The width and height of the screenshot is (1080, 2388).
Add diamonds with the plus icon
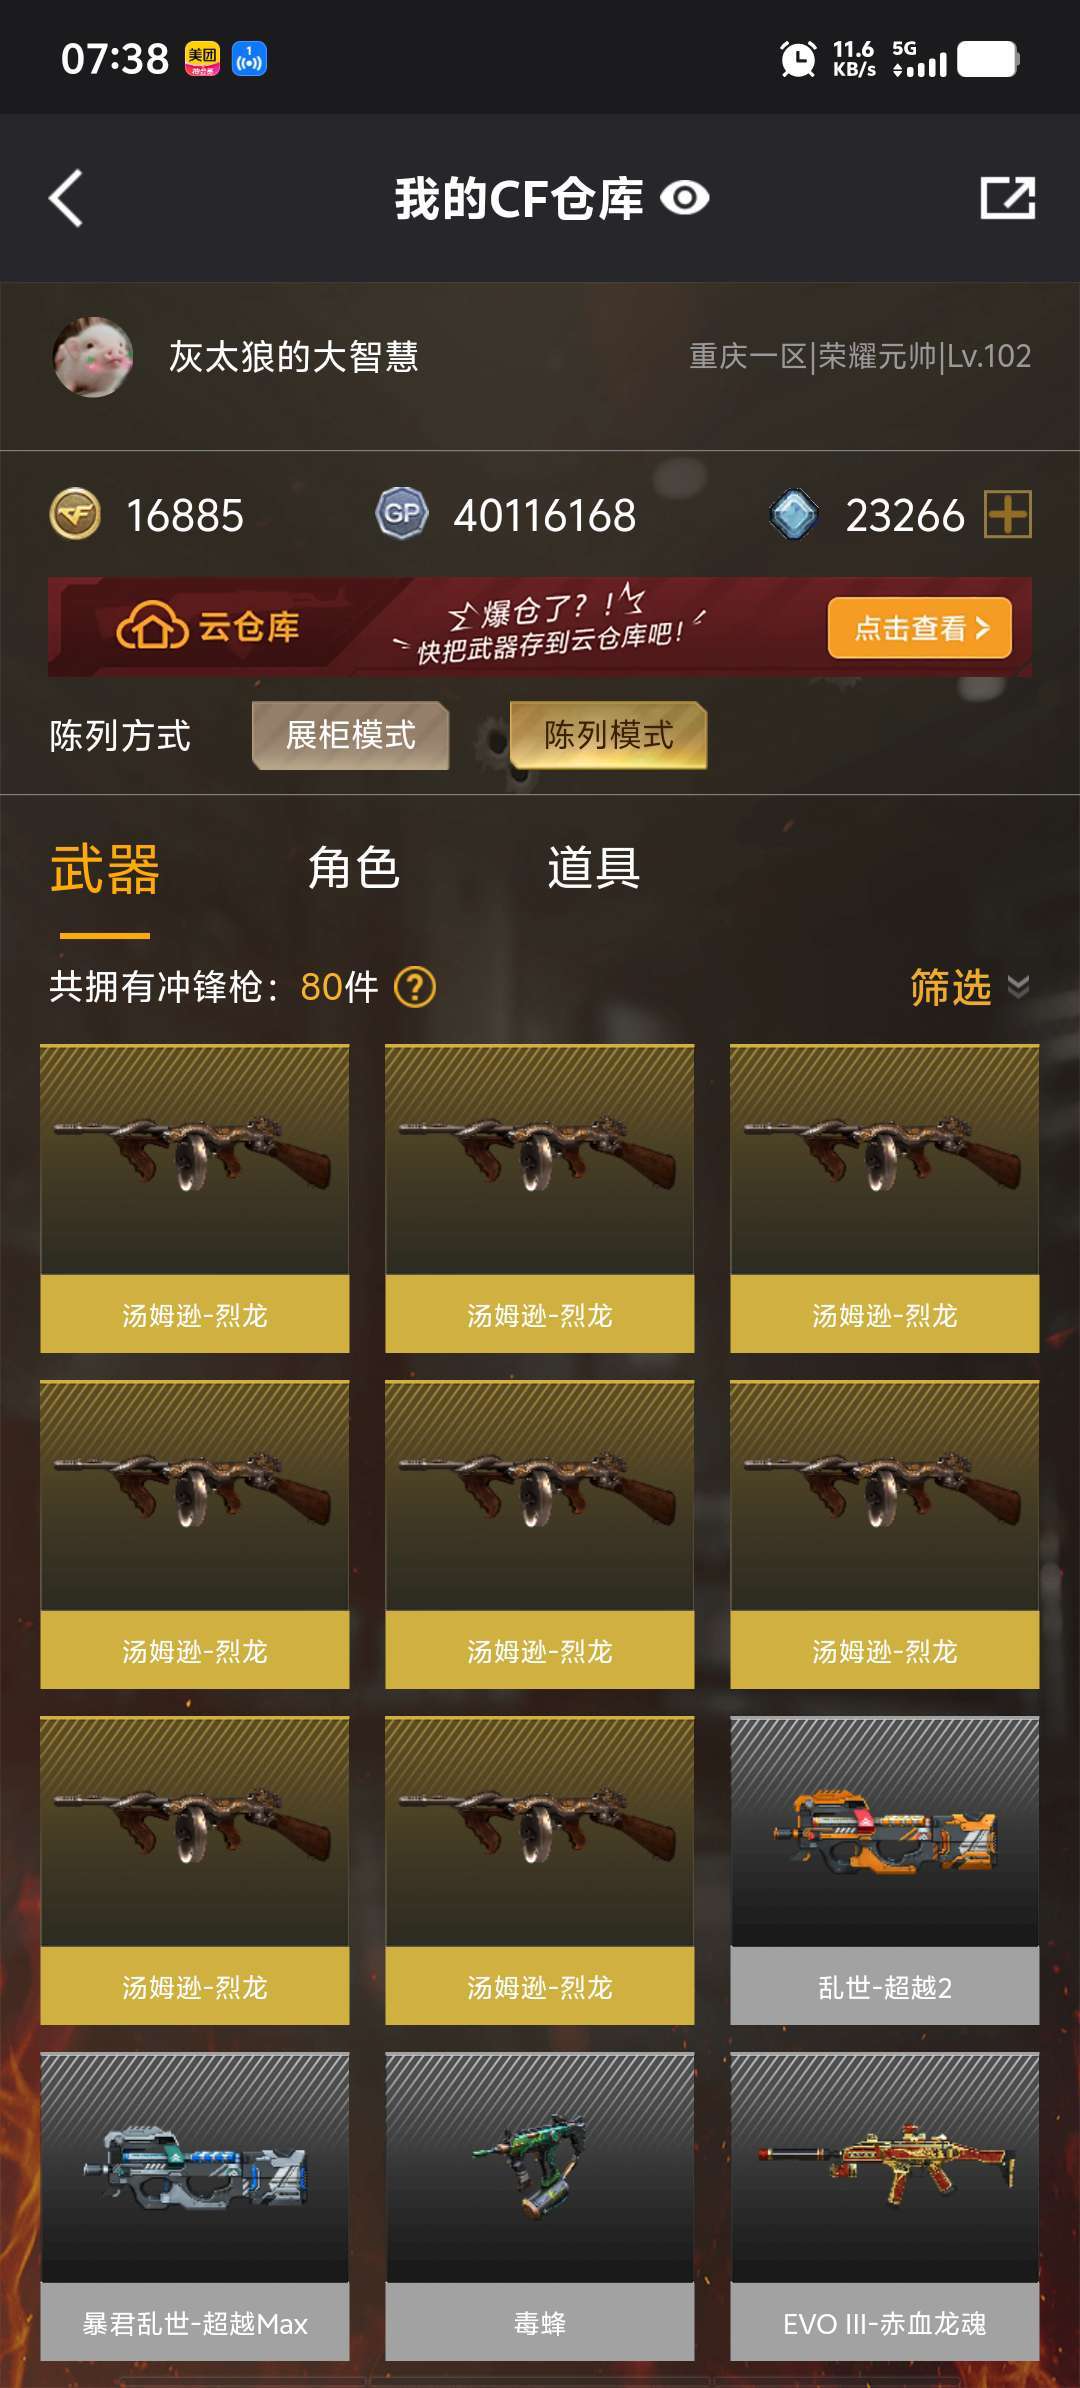coord(1008,515)
